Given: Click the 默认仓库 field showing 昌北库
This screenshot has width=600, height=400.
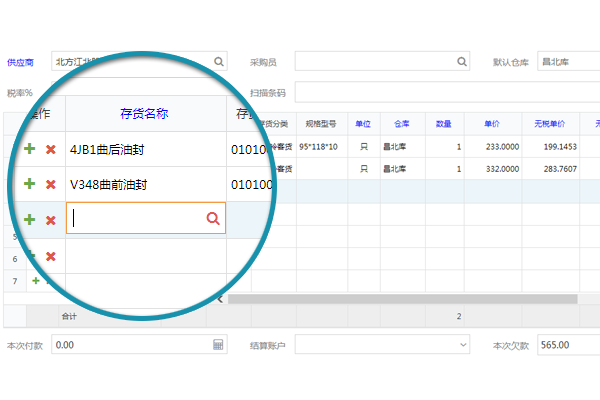Looking at the screenshot, I should (x=568, y=61).
